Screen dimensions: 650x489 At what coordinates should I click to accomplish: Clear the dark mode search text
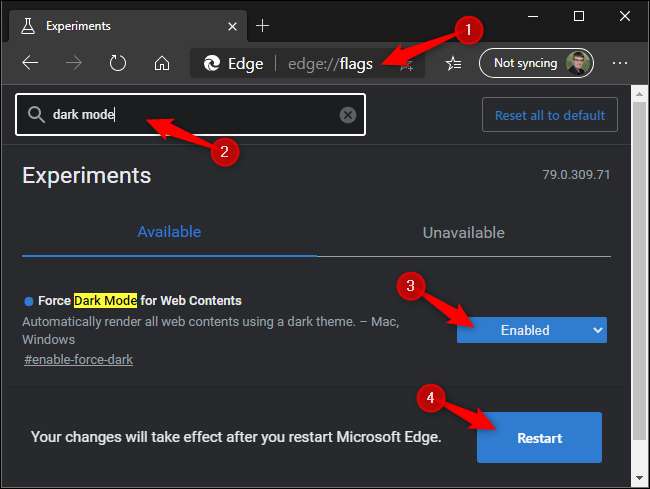click(347, 115)
